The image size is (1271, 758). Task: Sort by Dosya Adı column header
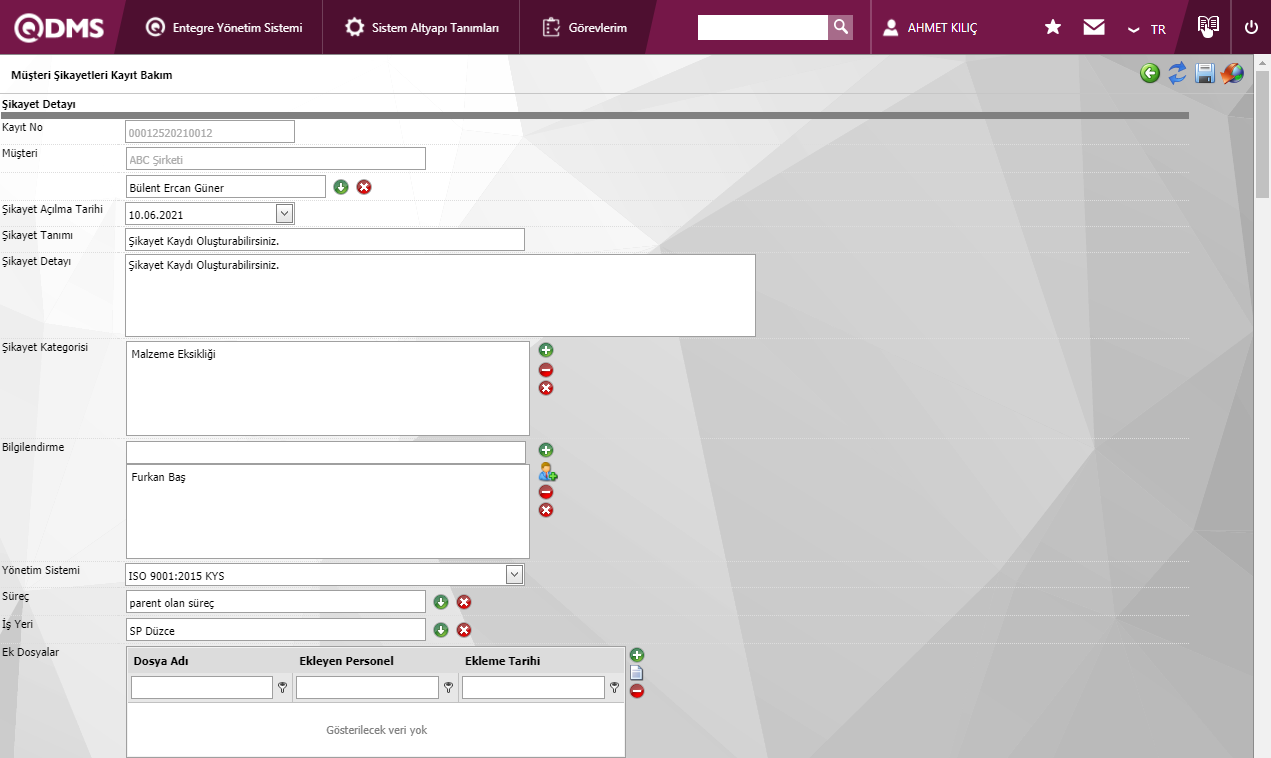(x=160, y=661)
